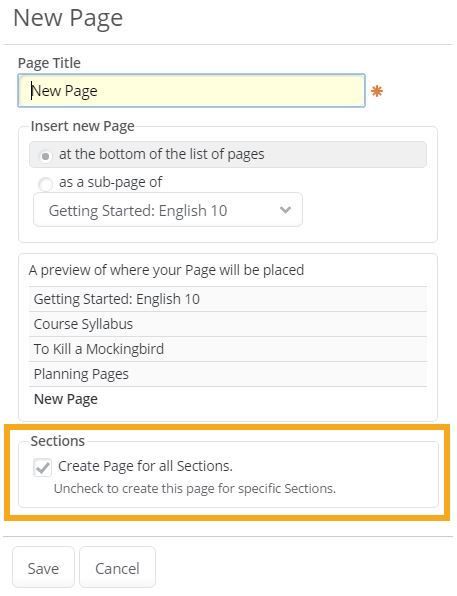Click 'at the bottom of the list of pages' label
The width and height of the screenshot is (457, 596).
pos(162,154)
